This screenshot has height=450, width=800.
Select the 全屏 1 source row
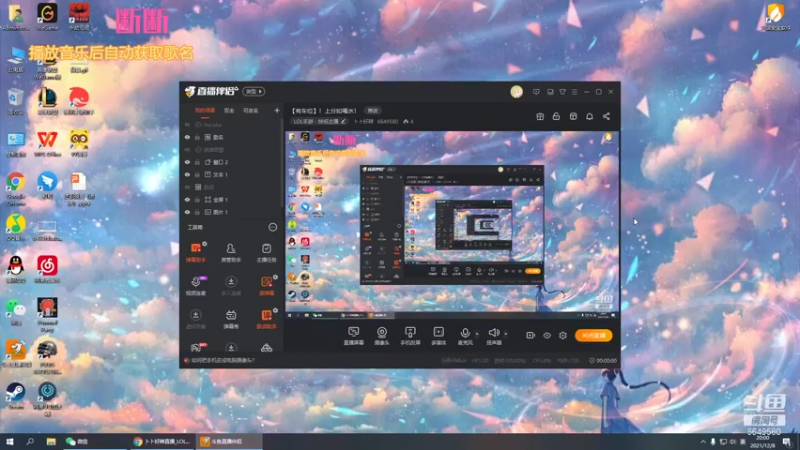232,199
